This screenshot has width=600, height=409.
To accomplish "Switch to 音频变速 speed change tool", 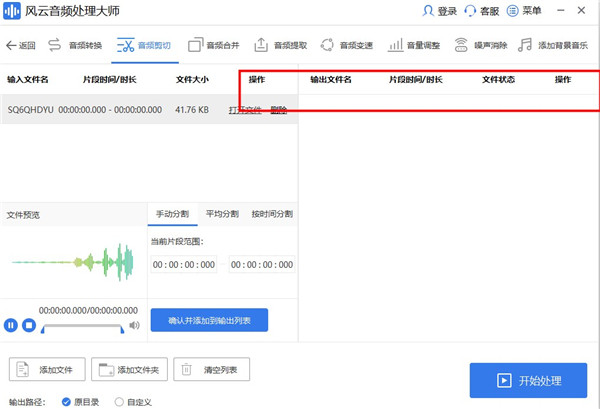I will pyautogui.click(x=347, y=45).
